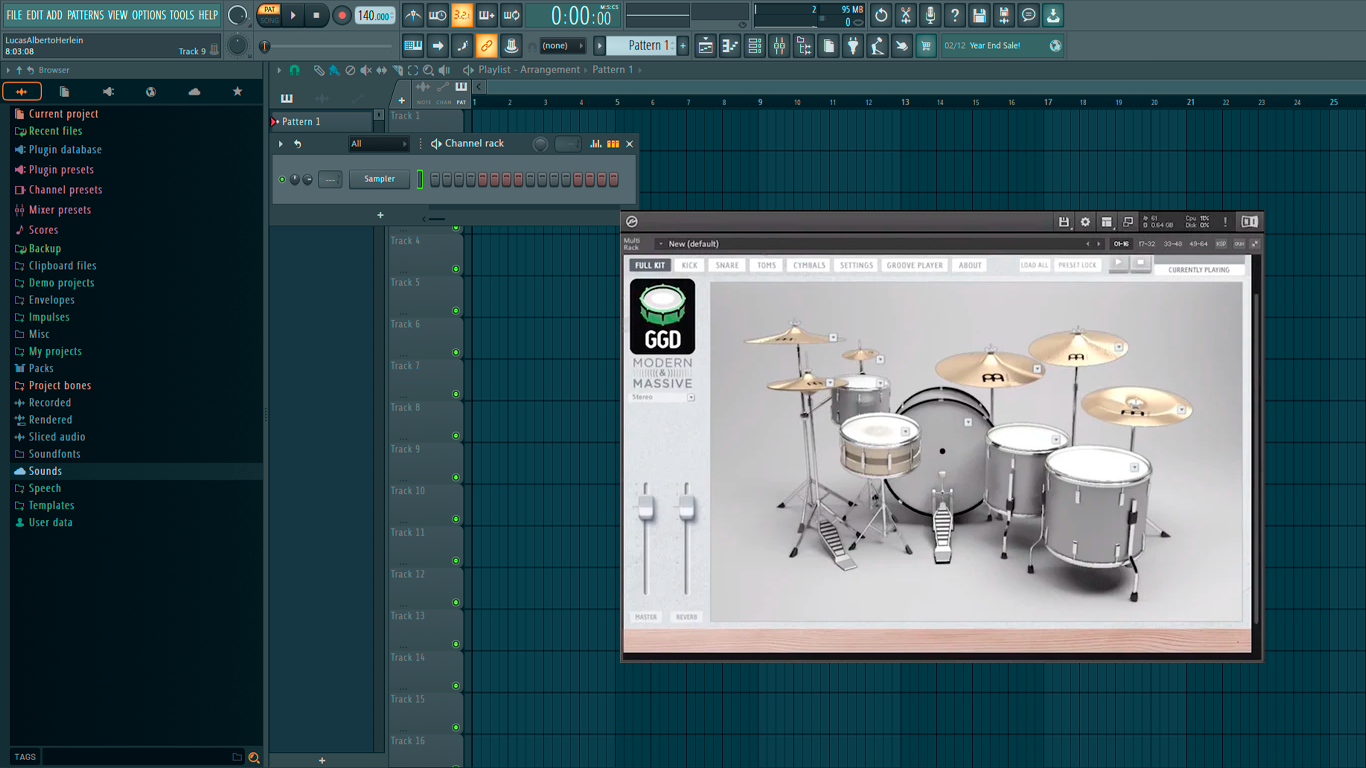Open the content library shopping cart
This screenshot has height=768, width=1366.
926,46
